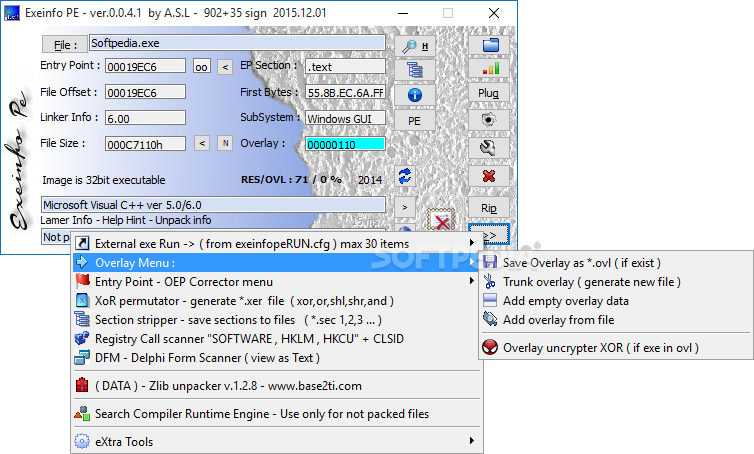Click the External exe Run shortcut icon
754x454 pixels.
(82, 243)
